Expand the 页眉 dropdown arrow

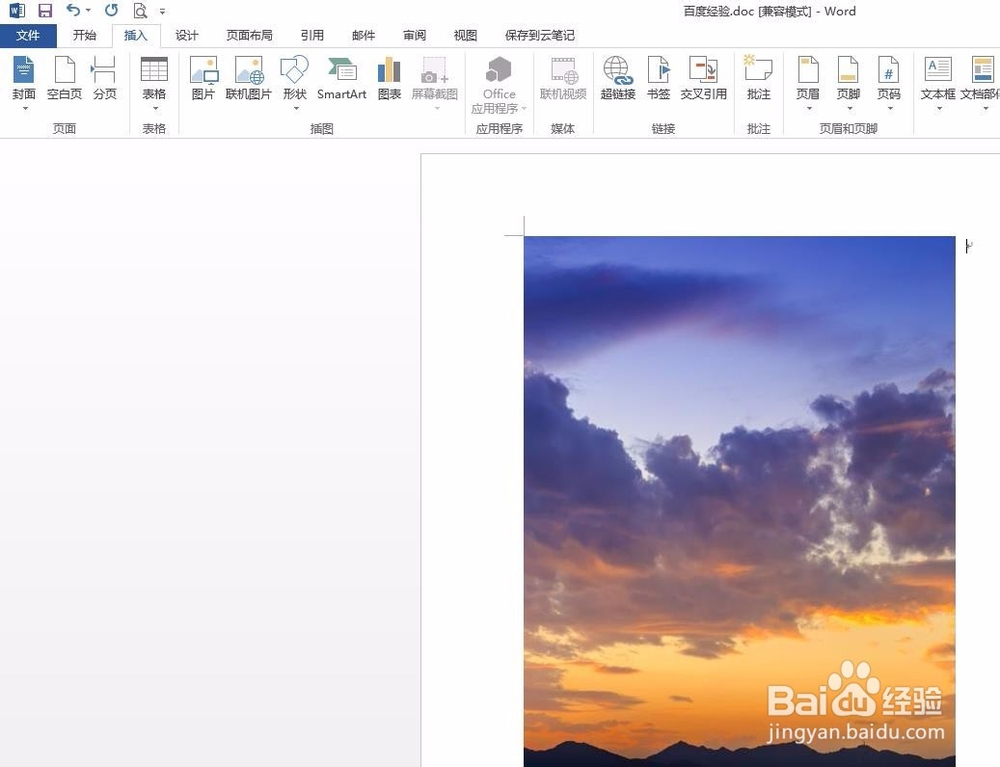[x=809, y=108]
